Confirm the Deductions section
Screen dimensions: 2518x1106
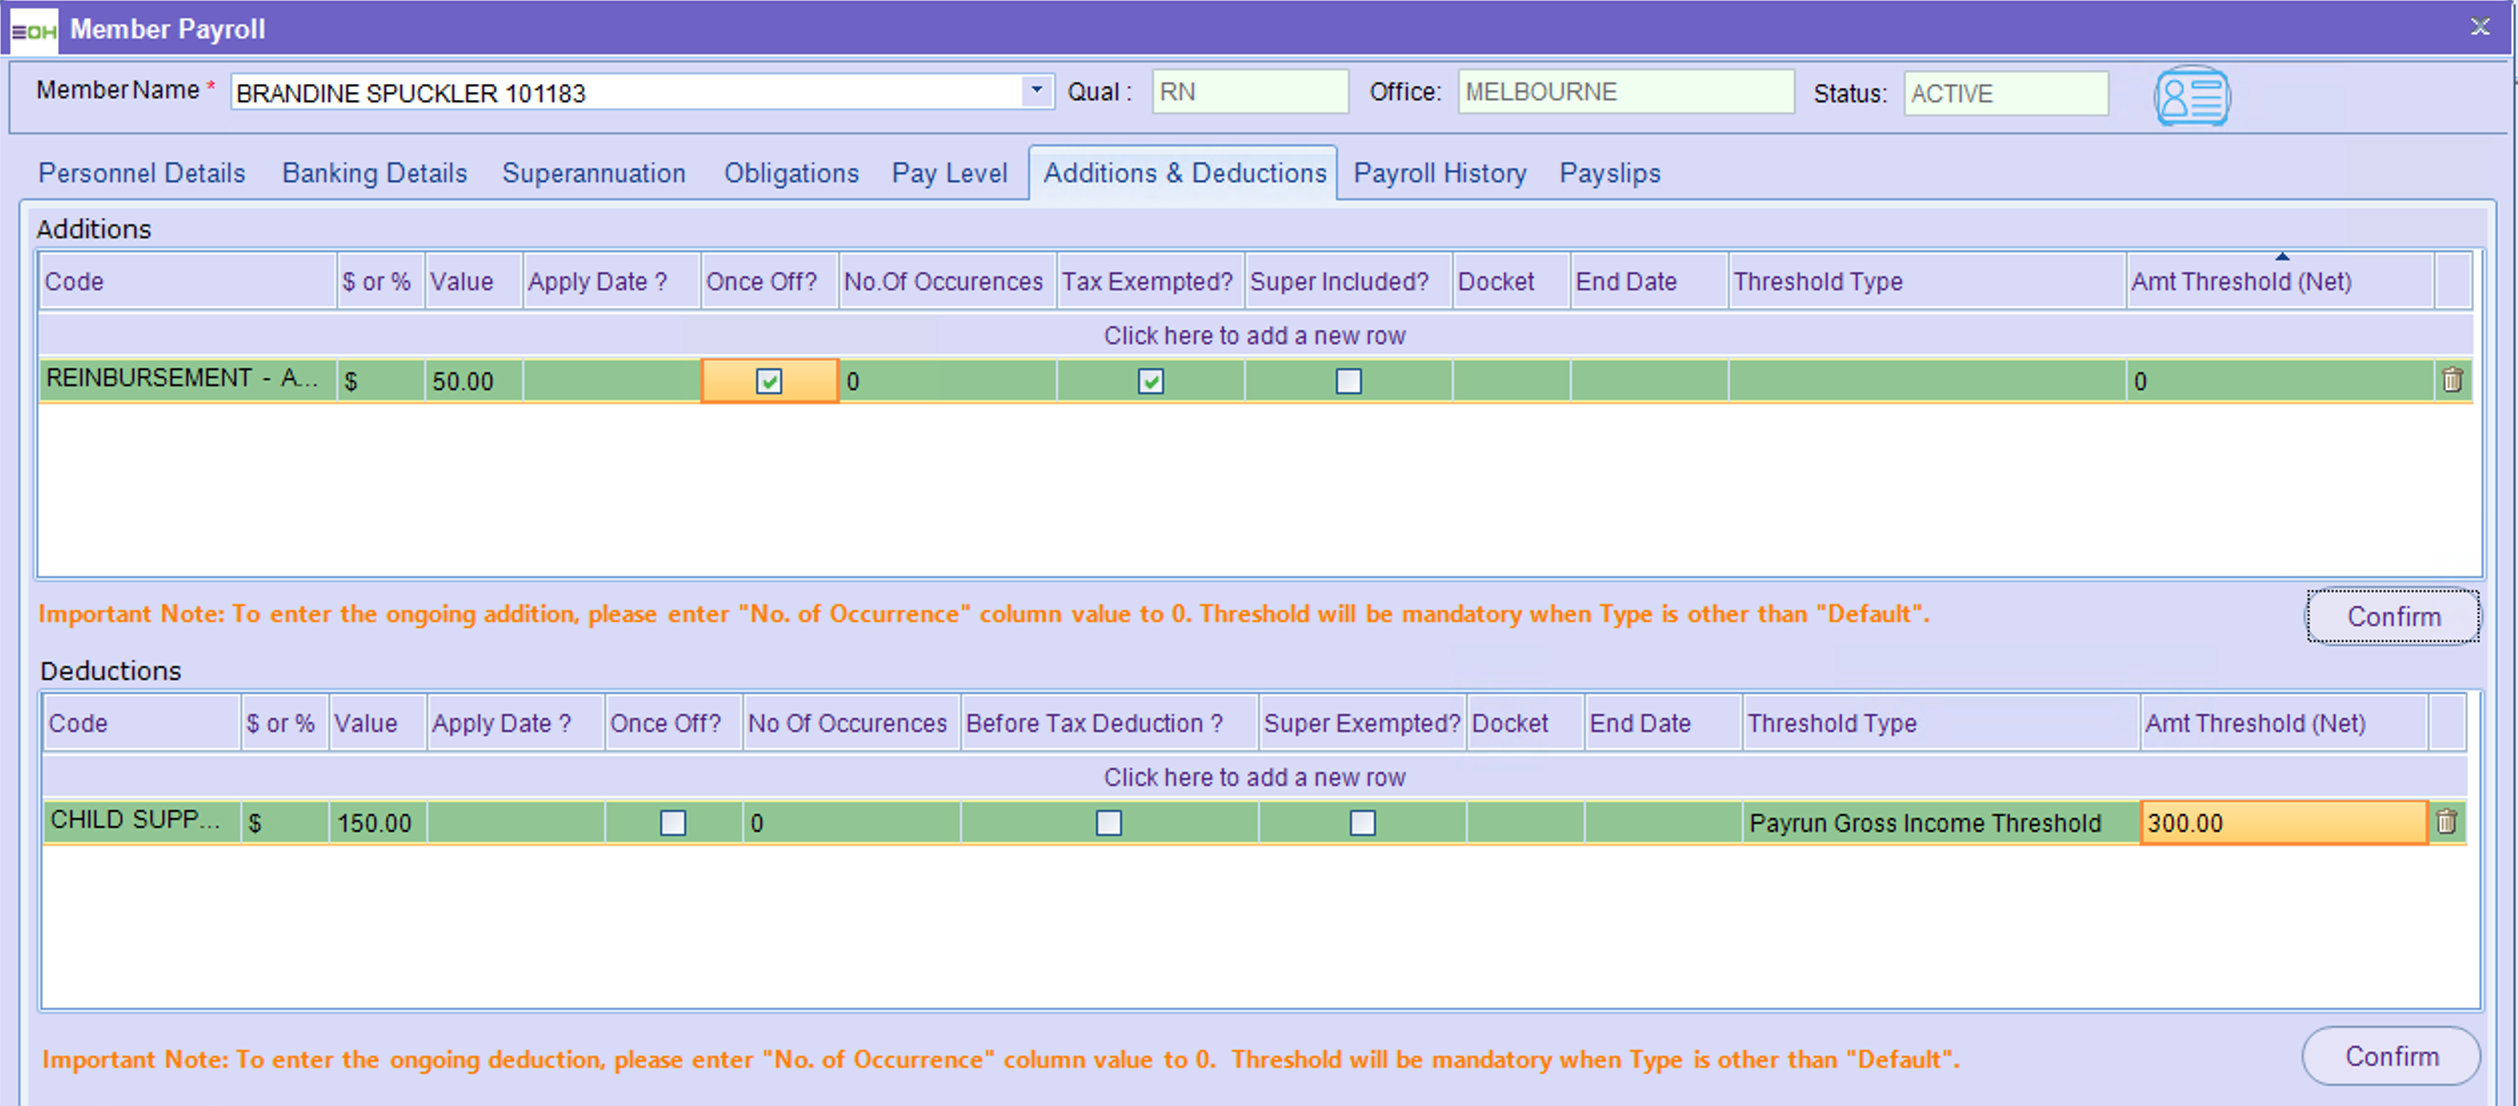2391,1056
